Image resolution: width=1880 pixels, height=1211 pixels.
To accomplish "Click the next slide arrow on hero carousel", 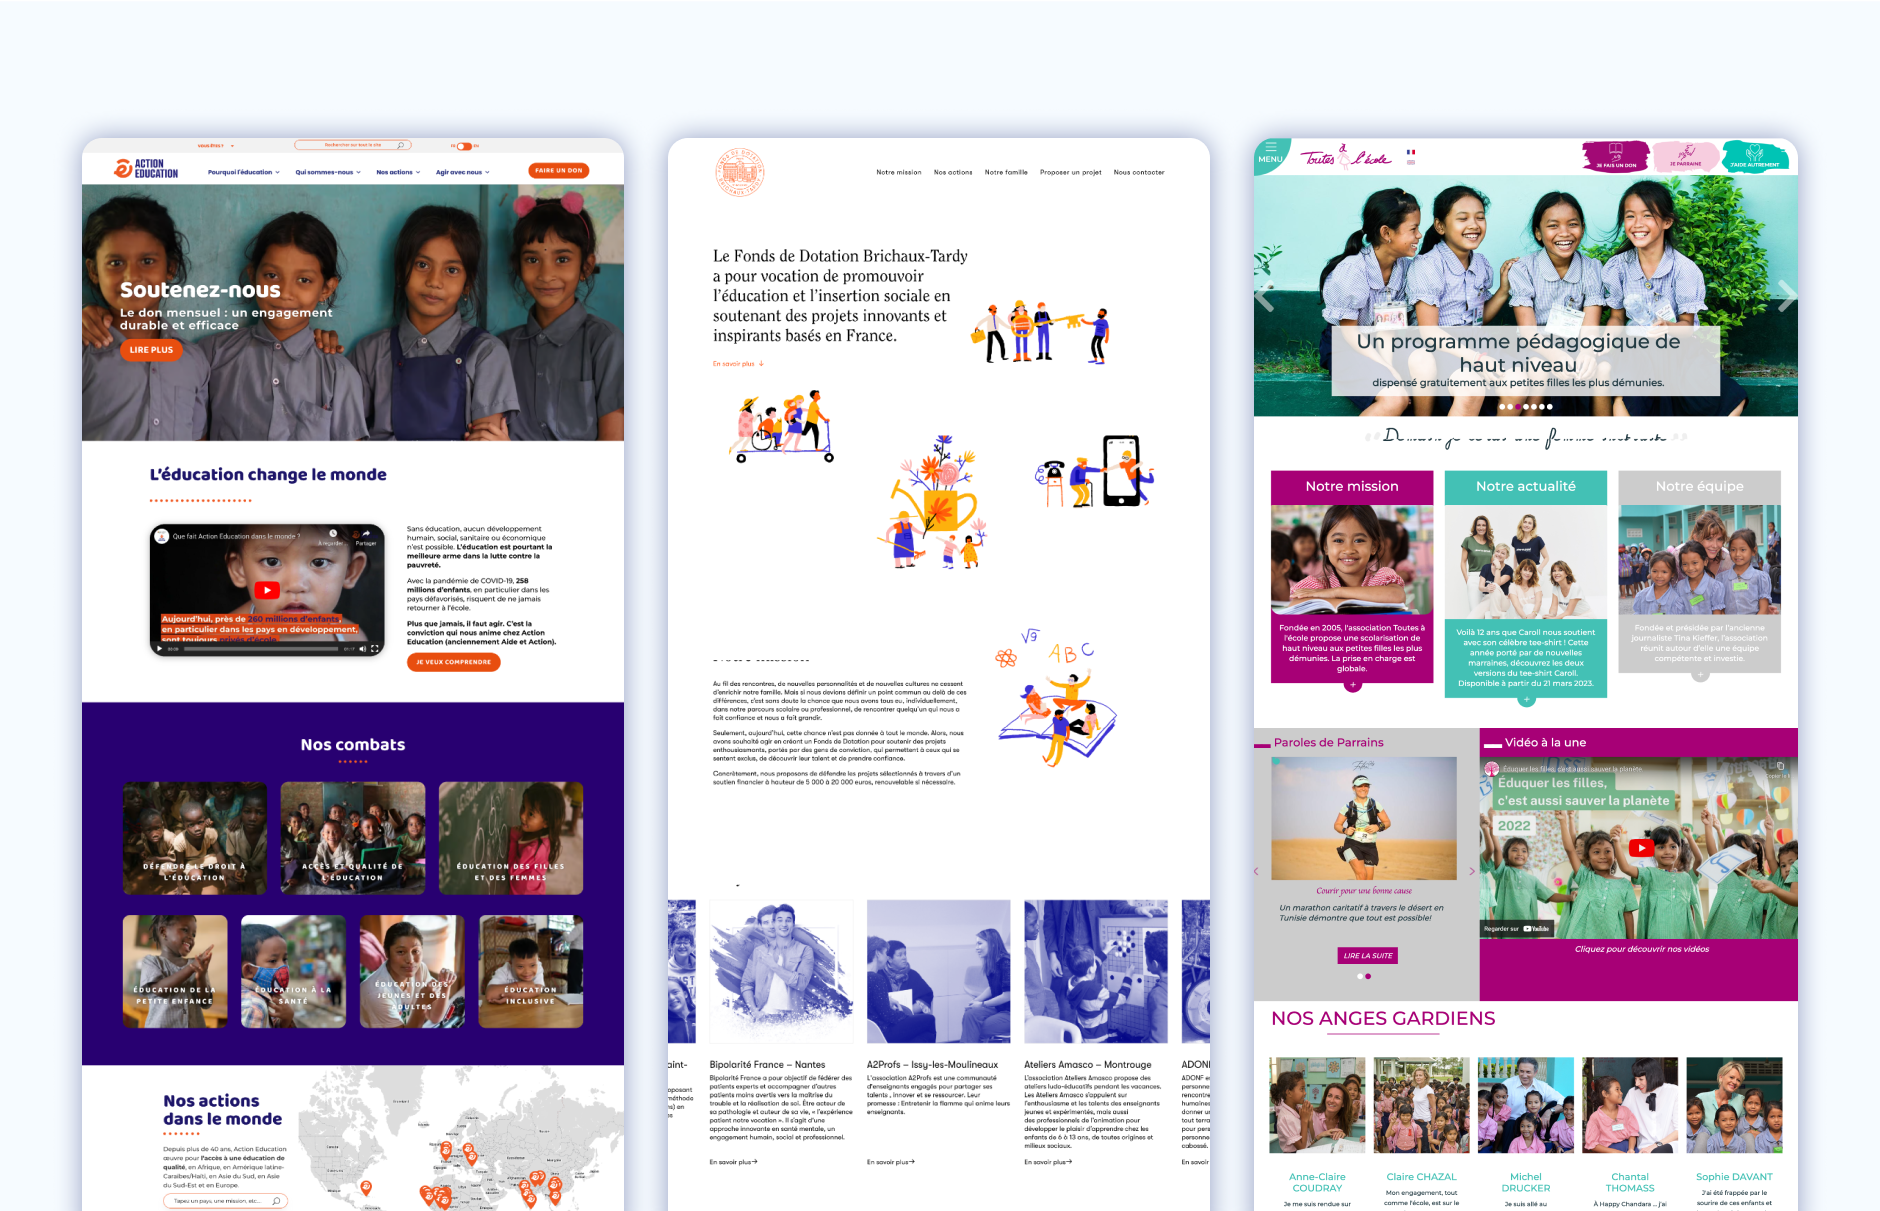I will tap(1785, 295).
